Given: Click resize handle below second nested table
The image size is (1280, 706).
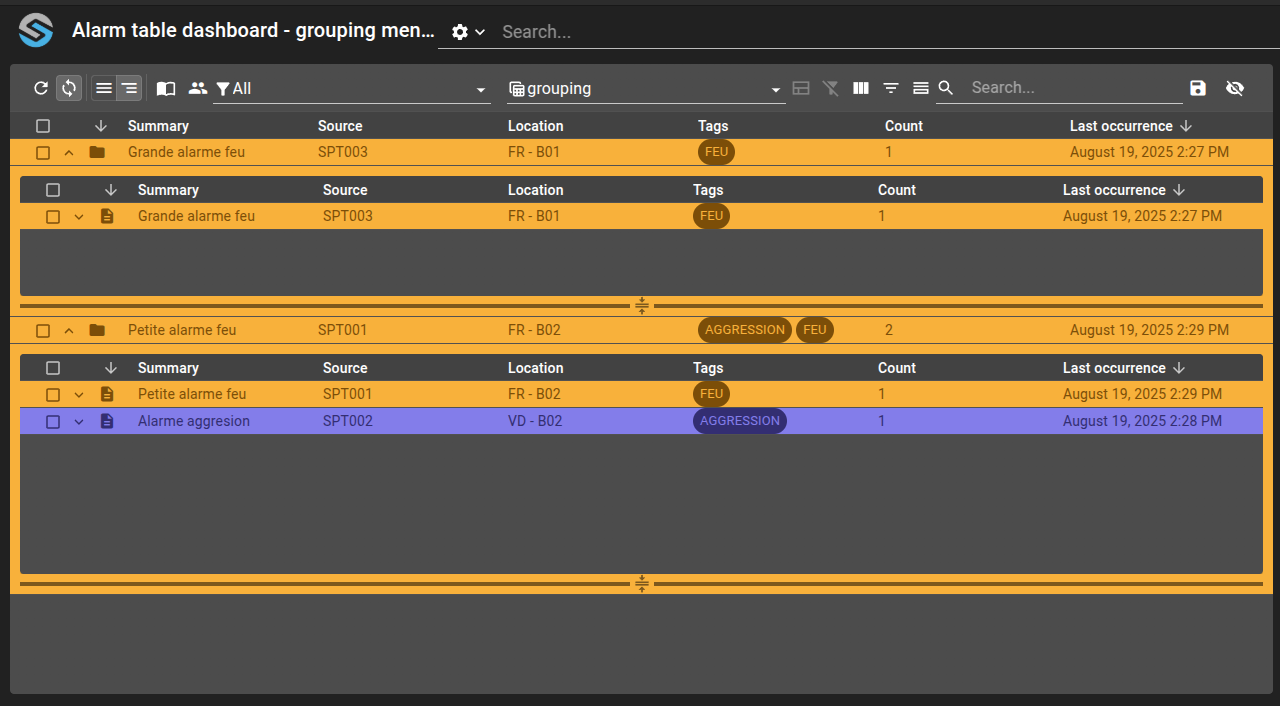Looking at the screenshot, I should (x=642, y=584).
